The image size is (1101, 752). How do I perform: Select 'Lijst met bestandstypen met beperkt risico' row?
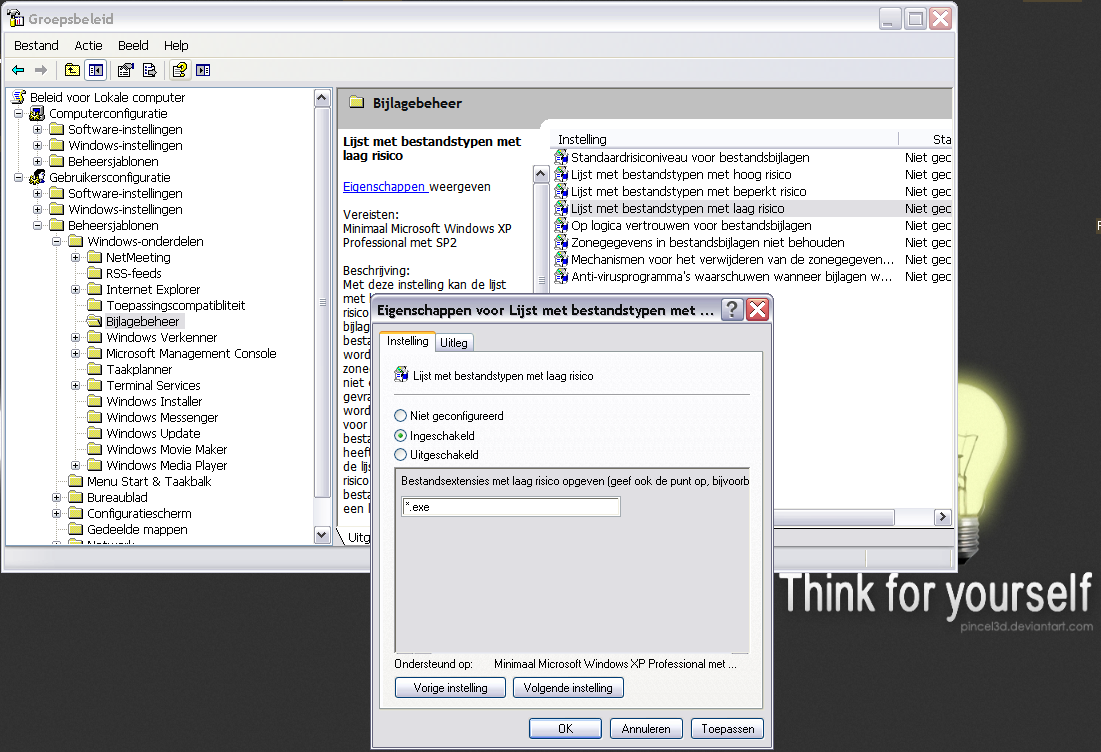[x=752, y=192]
